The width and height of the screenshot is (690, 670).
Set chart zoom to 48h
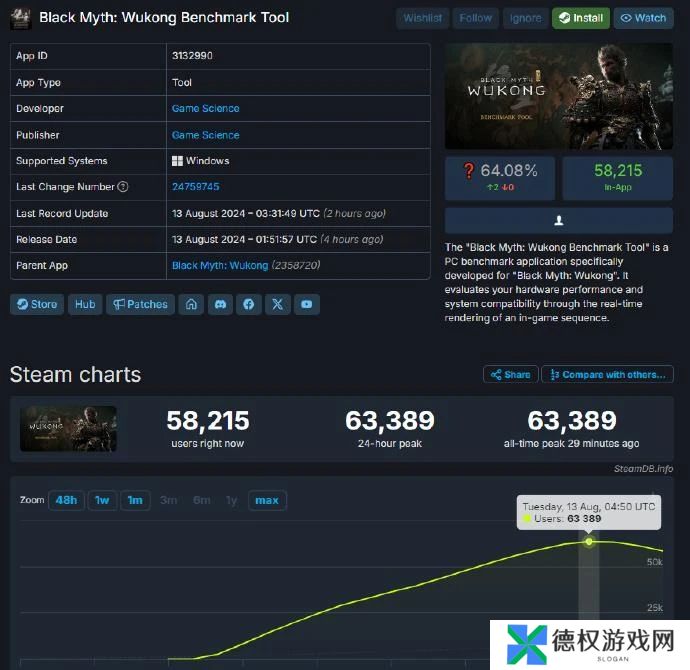pyautogui.click(x=66, y=500)
